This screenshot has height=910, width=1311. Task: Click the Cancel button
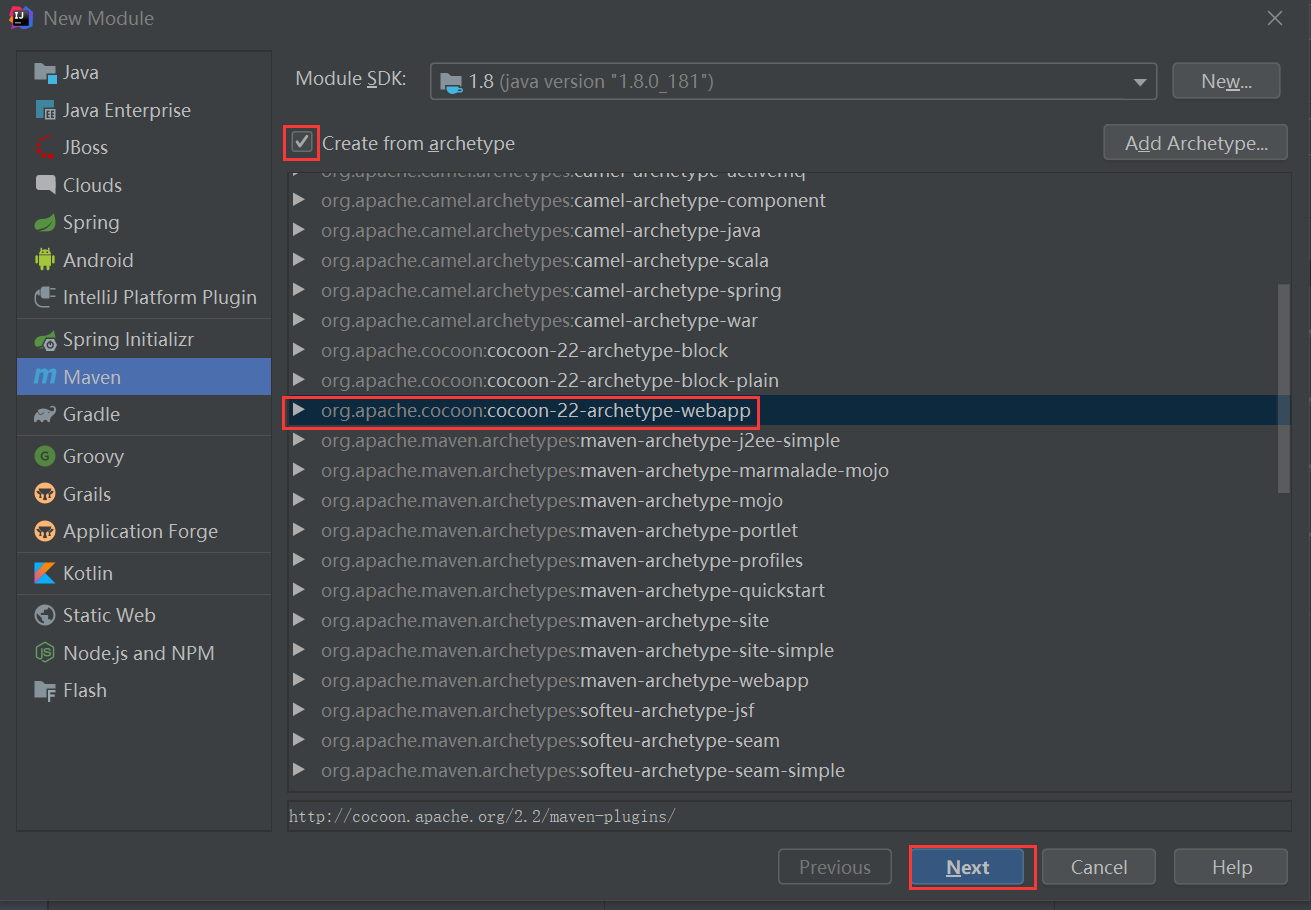pos(1099,867)
